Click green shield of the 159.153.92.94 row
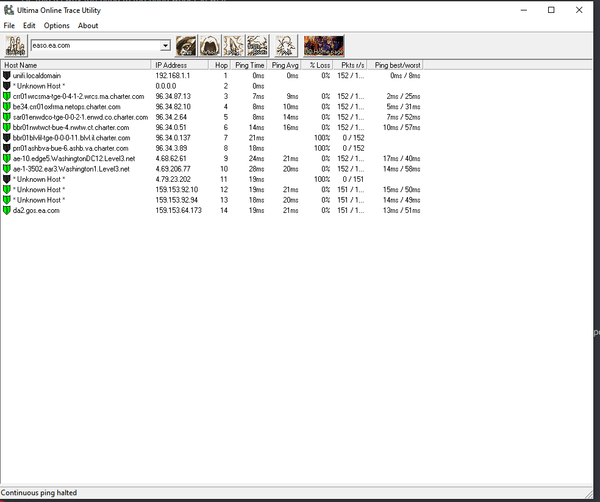Viewport: 600px width, 502px height. (x=7, y=200)
